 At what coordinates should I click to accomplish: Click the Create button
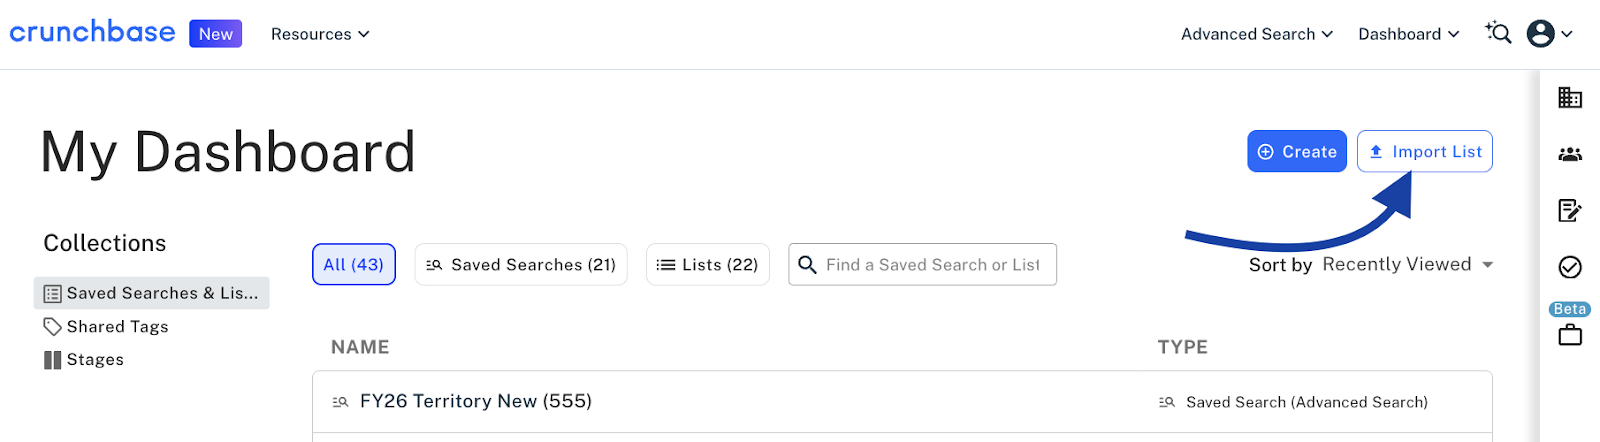[x=1296, y=152]
